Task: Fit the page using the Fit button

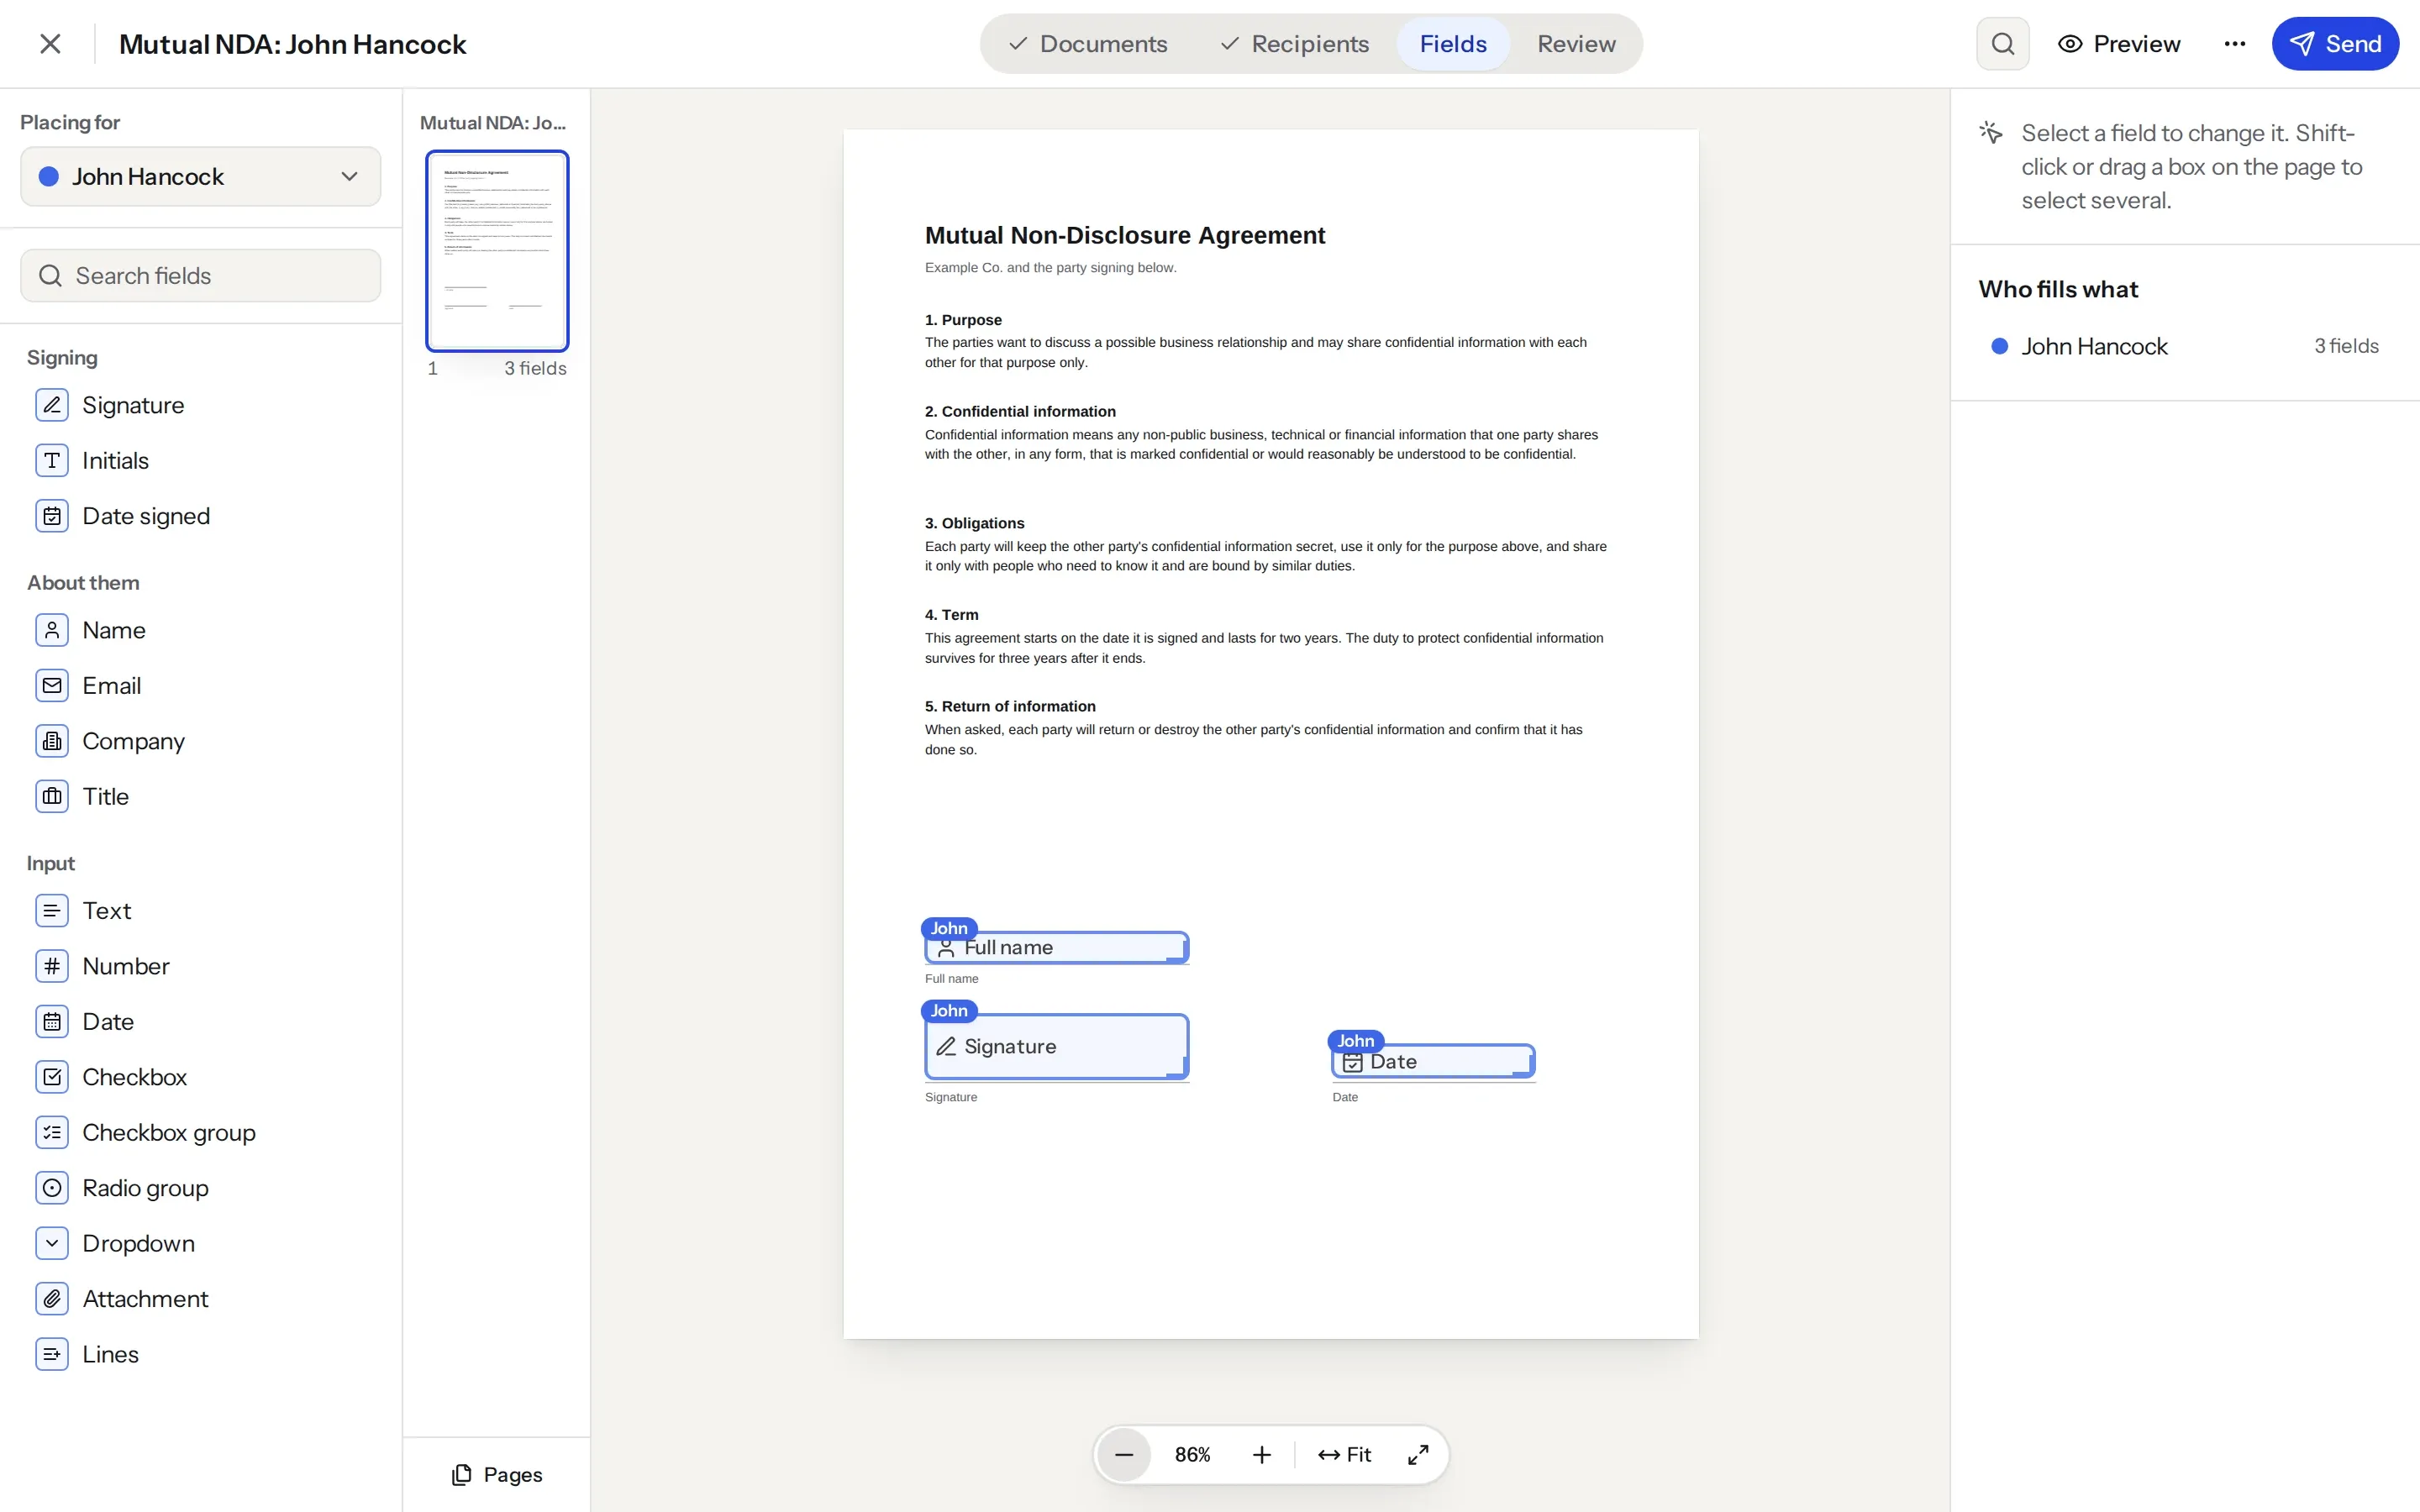Action: tap(1344, 1455)
